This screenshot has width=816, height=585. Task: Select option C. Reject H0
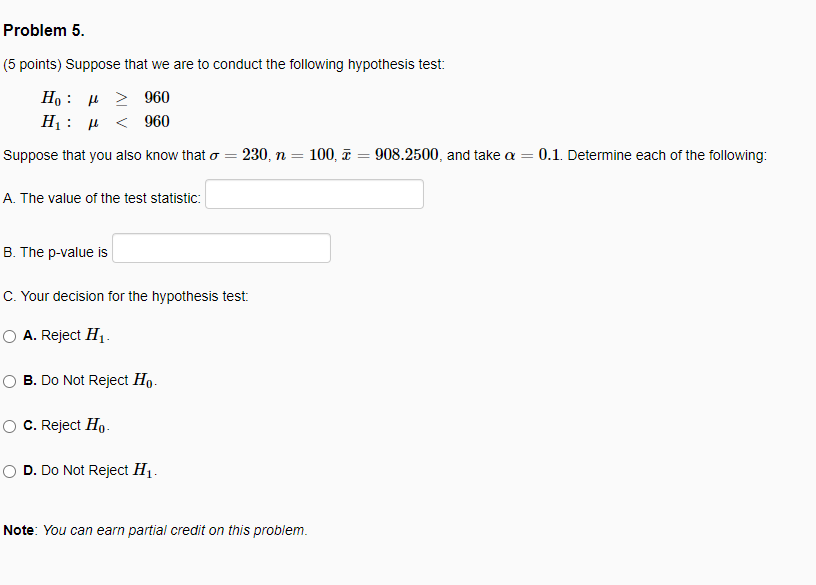9,425
